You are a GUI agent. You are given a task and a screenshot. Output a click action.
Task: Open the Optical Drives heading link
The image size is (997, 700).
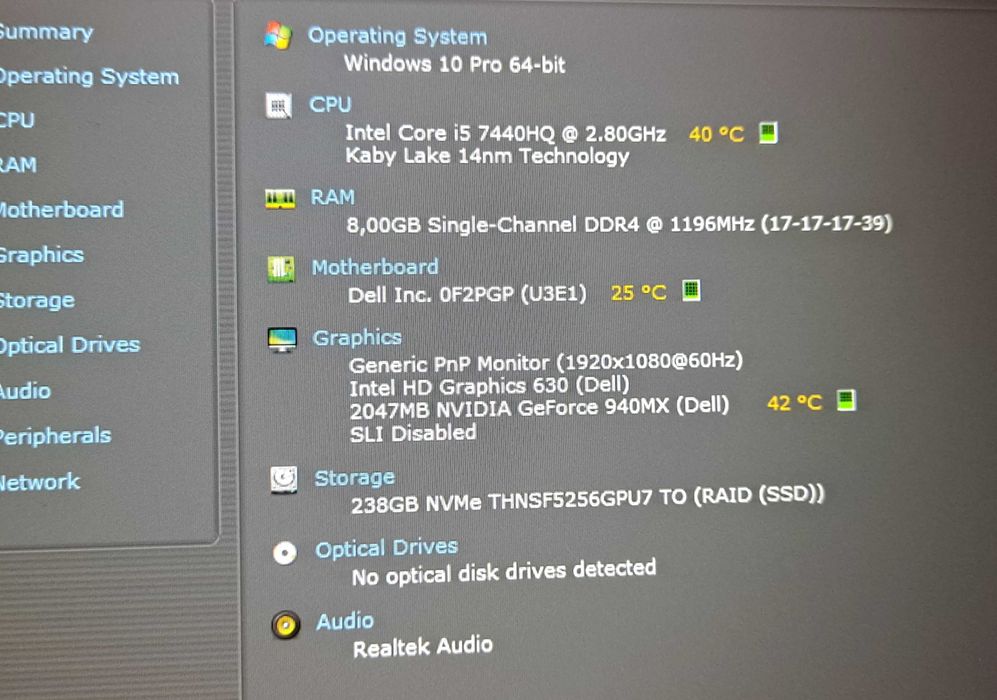387,548
